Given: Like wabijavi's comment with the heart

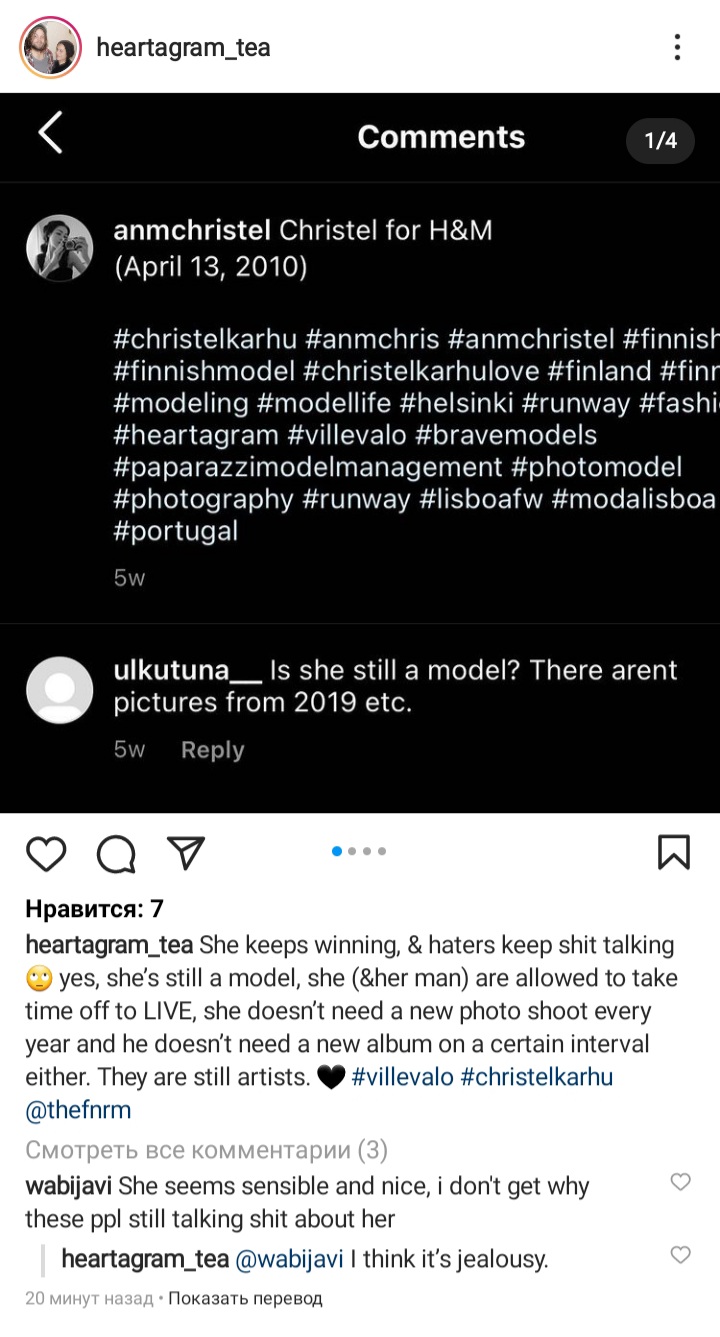Looking at the screenshot, I should point(680,1182).
